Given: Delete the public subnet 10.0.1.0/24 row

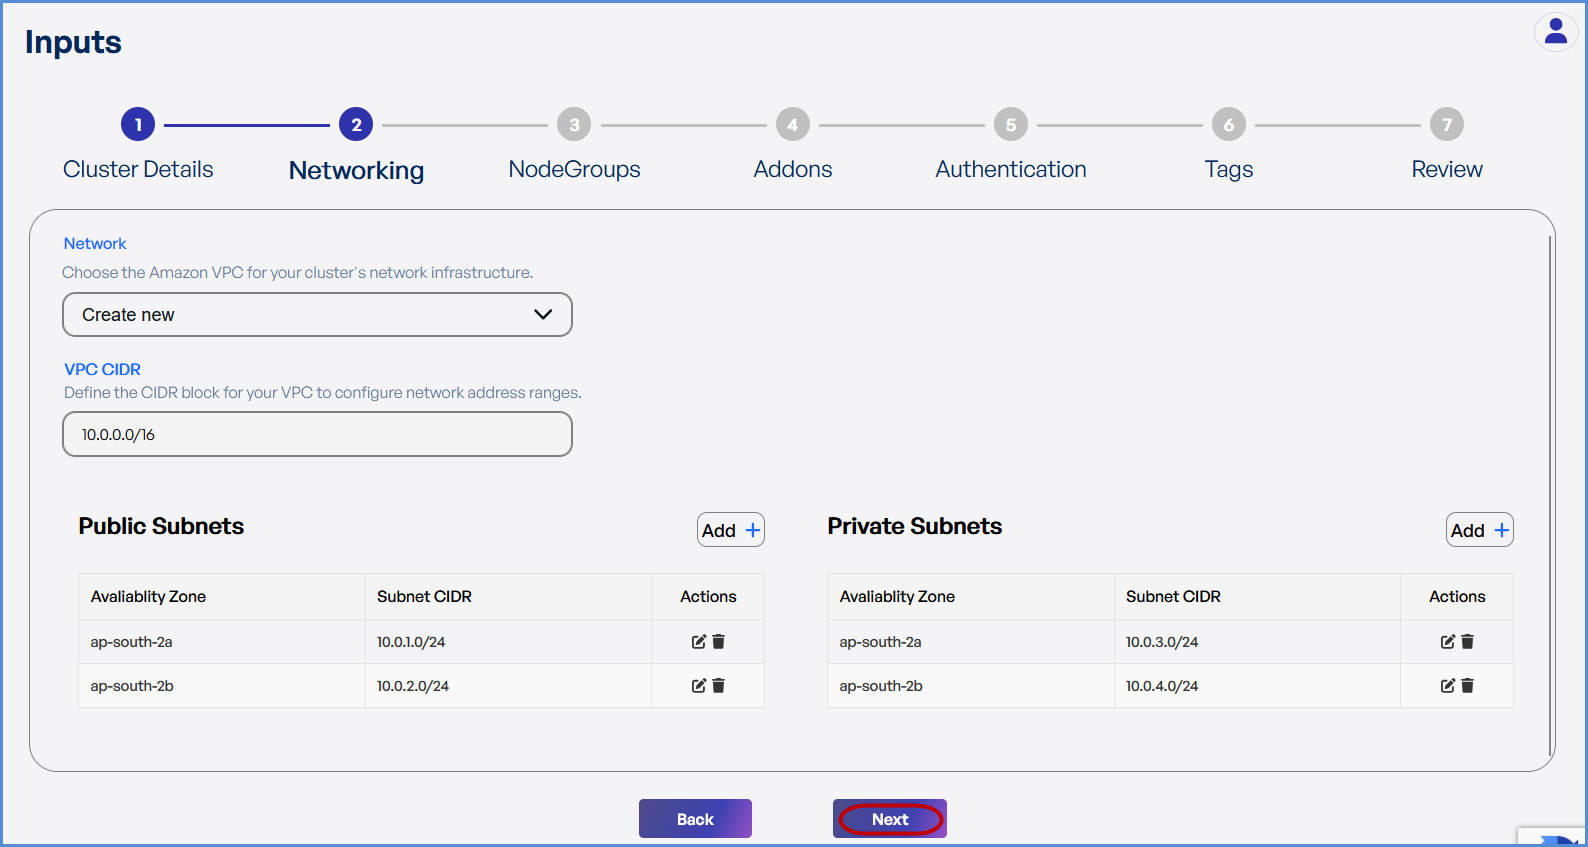Looking at the screenshot, I should click(x=718, y=642).
